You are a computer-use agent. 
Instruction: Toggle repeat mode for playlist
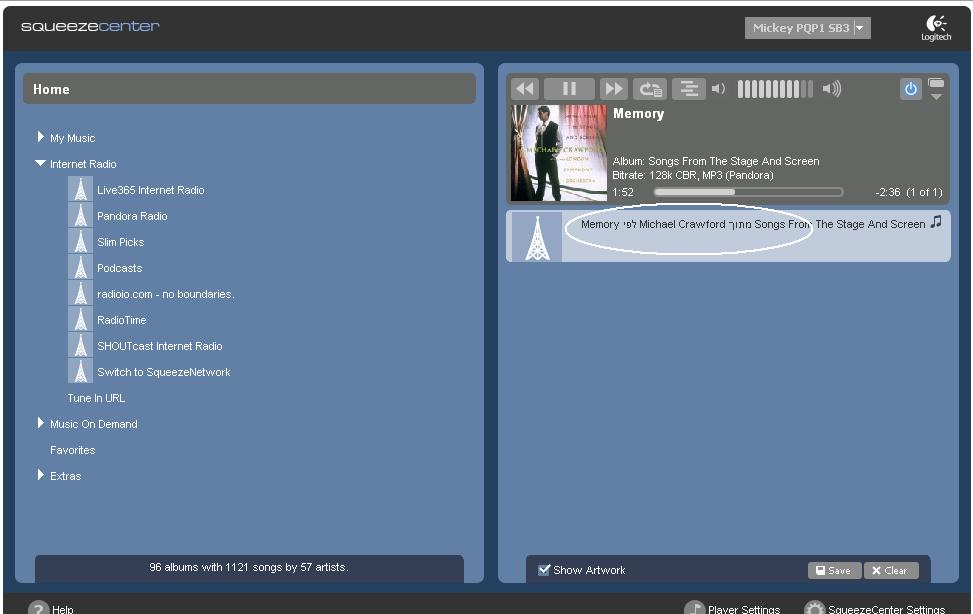click(x=650, y=89)
